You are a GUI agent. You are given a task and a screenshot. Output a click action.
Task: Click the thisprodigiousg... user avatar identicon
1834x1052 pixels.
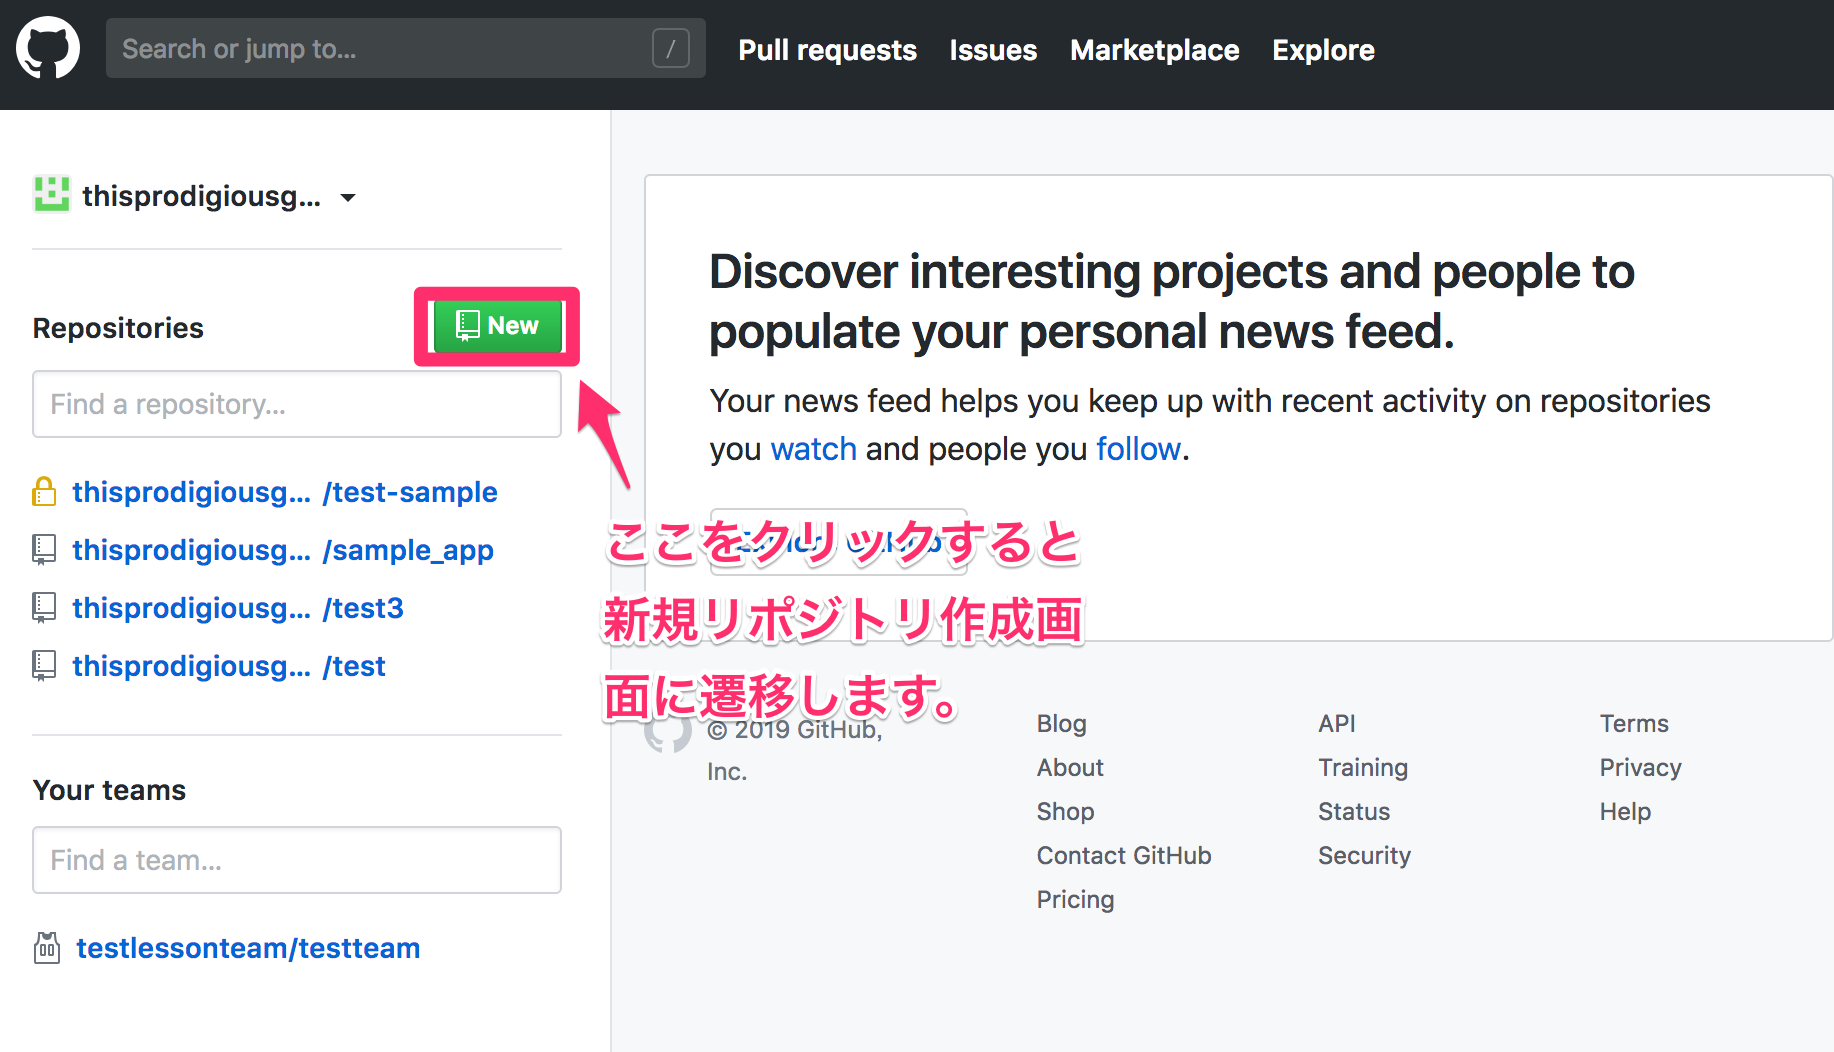coord(51,194)
